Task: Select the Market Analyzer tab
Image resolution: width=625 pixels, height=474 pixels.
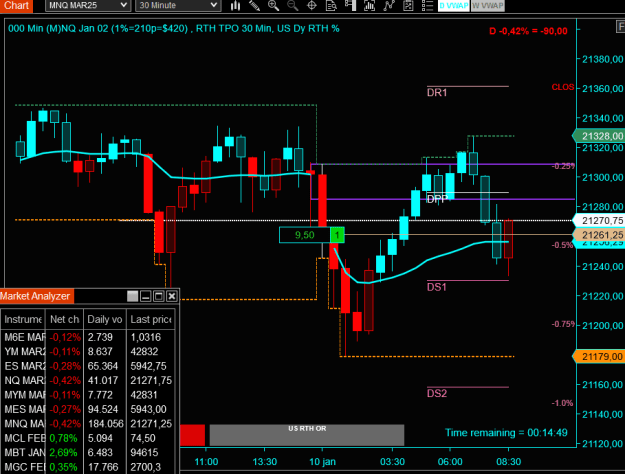Action: coord(36,296)
